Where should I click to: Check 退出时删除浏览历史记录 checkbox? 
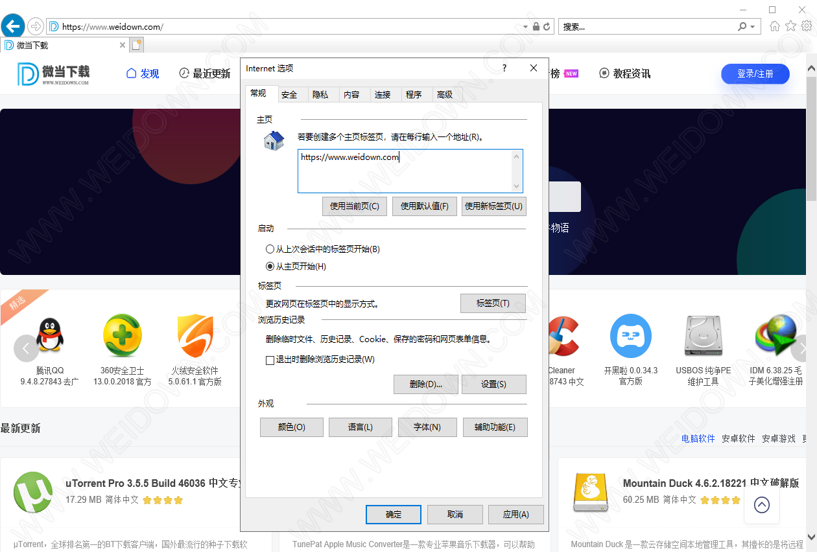[270, 360]
